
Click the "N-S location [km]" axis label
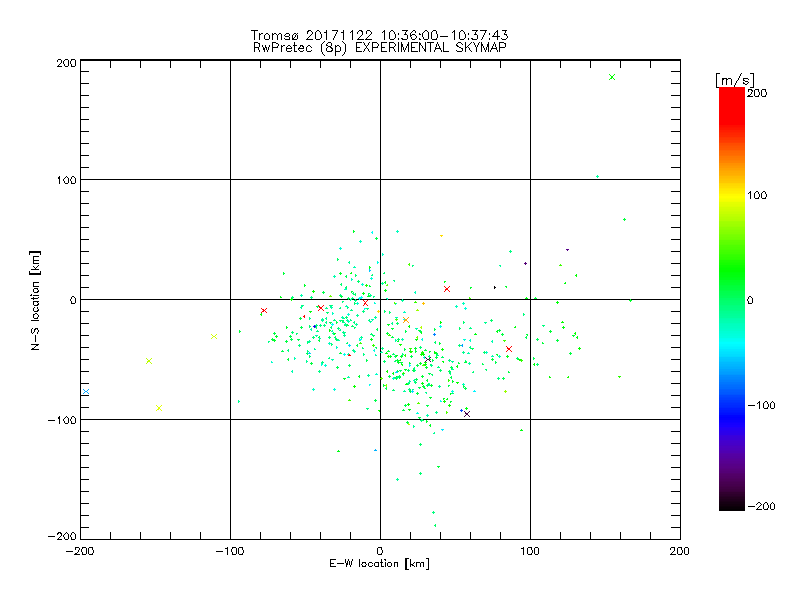tap(35, 301)
